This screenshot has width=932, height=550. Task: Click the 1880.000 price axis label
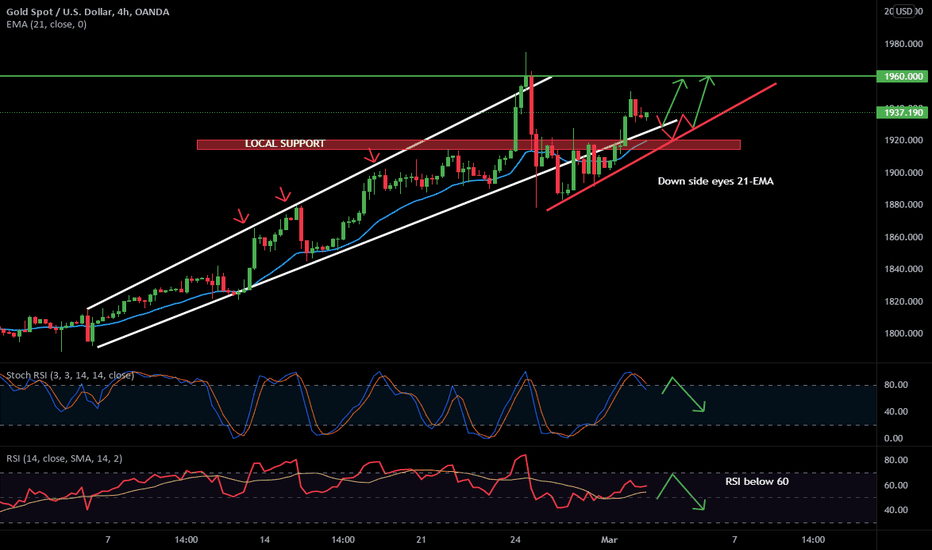[x=903, y=205]
